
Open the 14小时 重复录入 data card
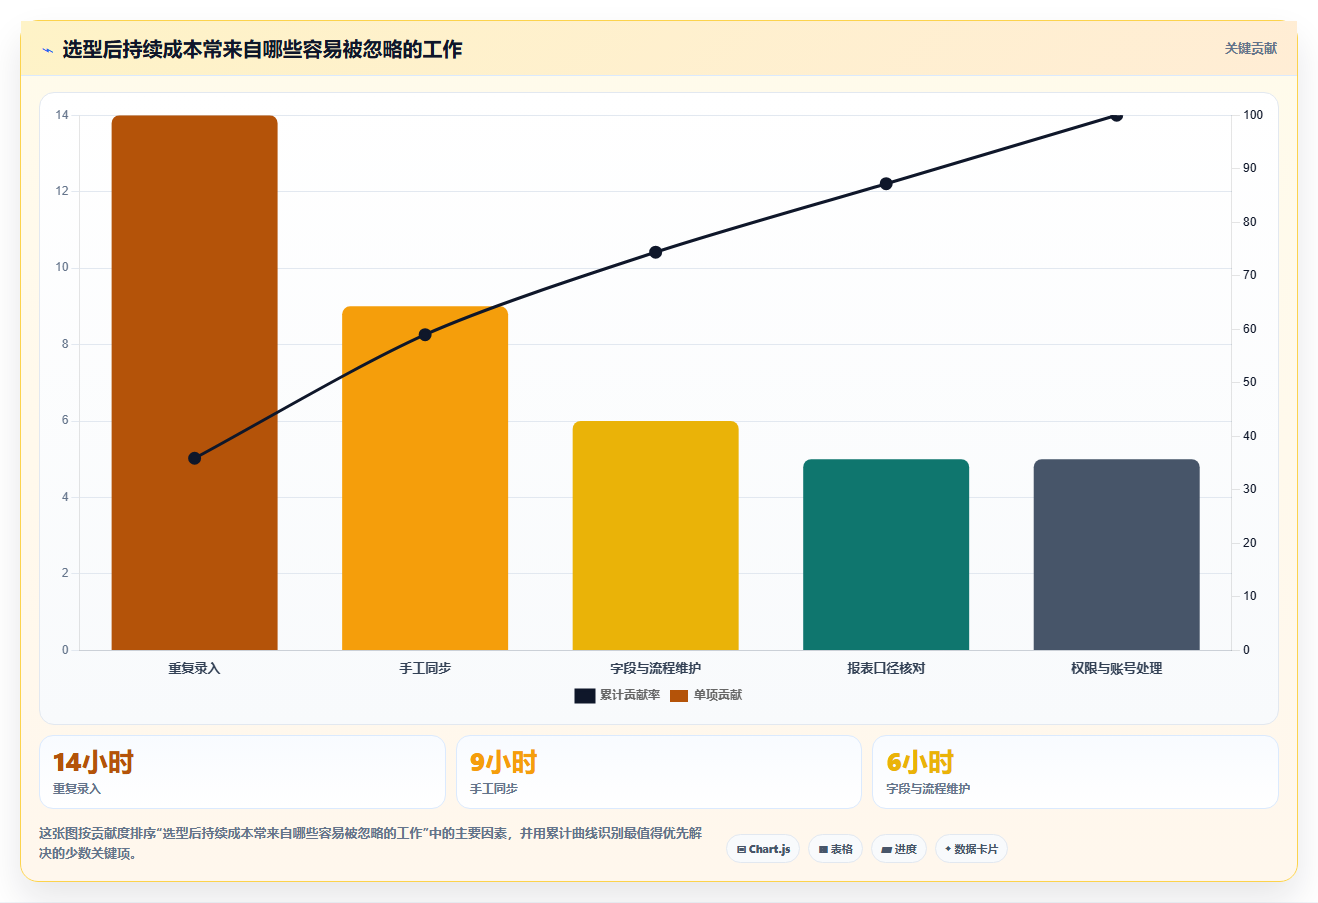pyautogui.click(x=242, y=772)
